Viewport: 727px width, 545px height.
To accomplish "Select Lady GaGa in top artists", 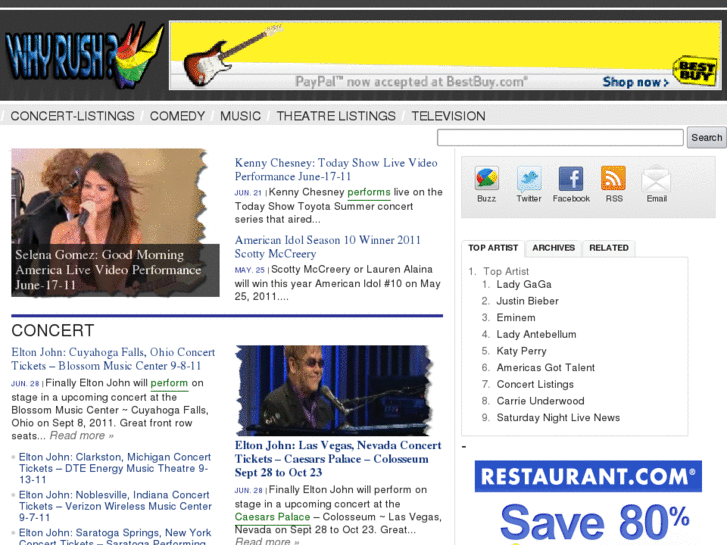I will 524,284.
